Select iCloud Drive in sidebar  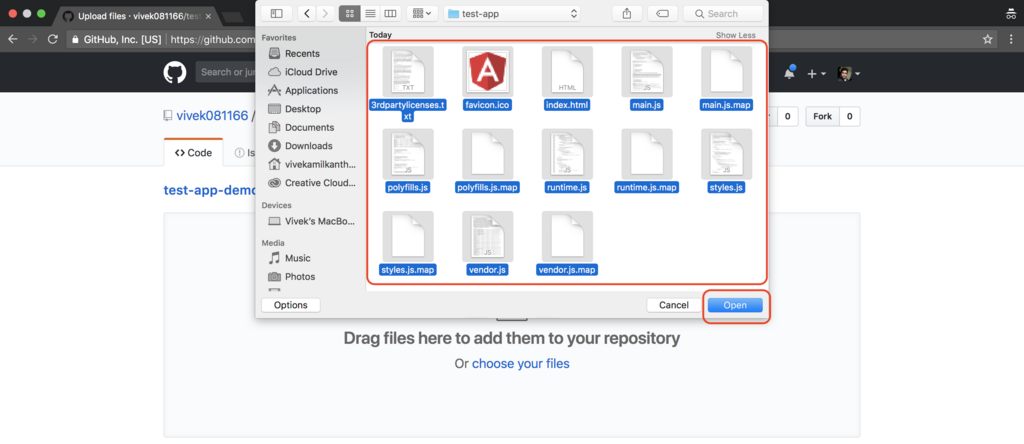click(309, 72)
